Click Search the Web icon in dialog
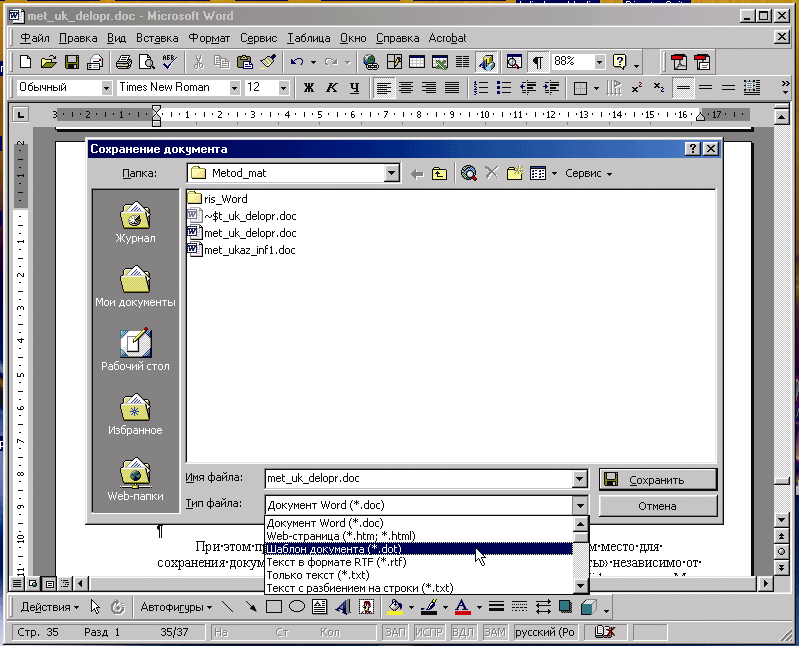Viewport: 799px width, 646px height. 468,173
